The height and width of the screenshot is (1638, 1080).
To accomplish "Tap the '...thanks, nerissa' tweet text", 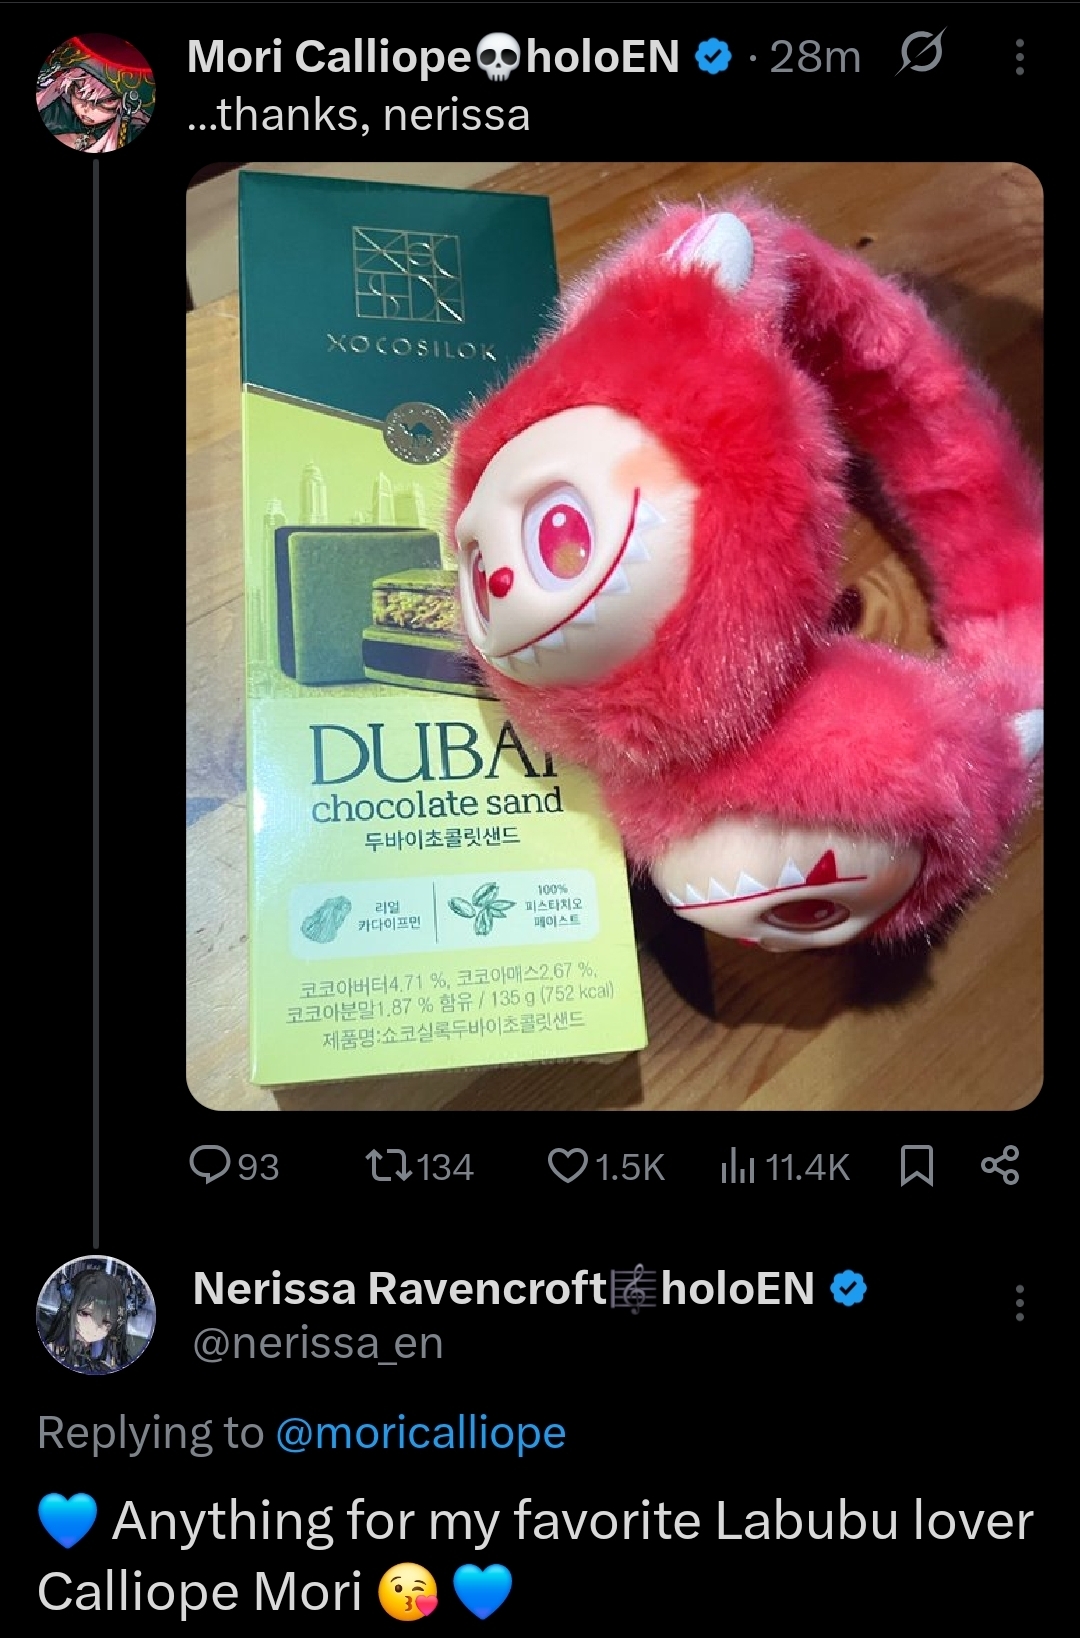I will tap(358, 114).
